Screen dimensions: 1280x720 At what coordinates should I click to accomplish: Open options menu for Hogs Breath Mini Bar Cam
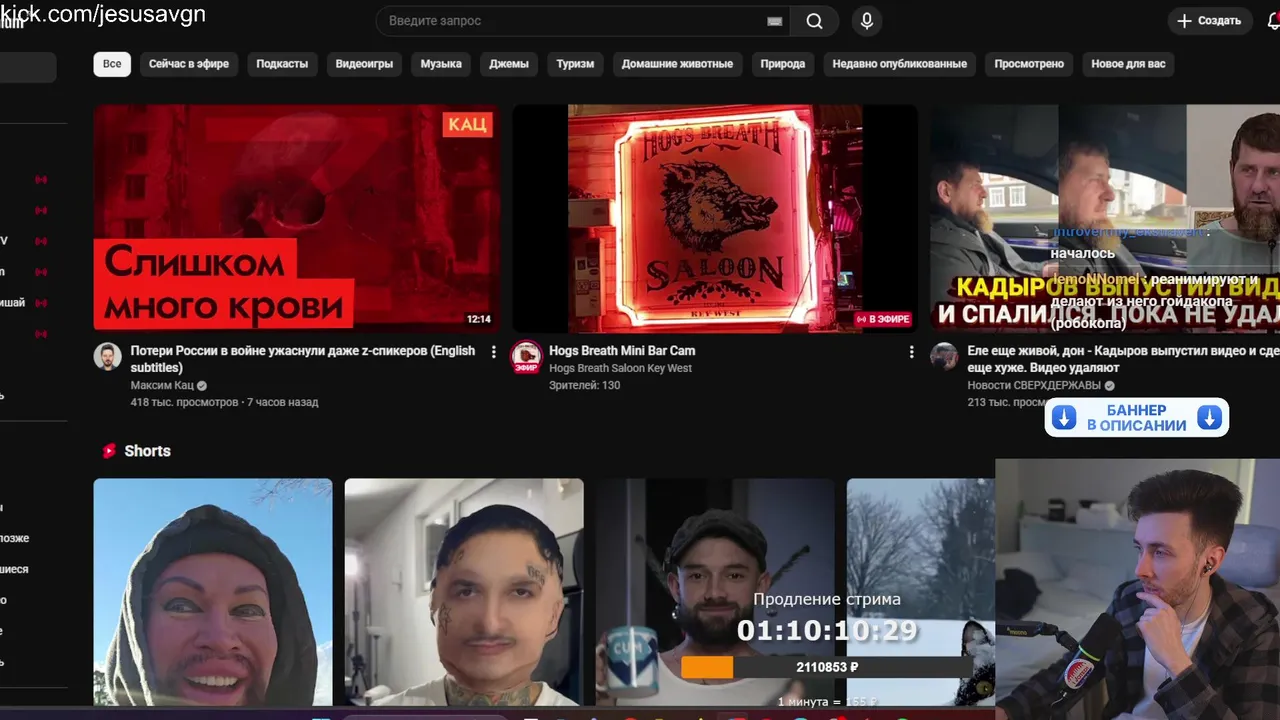[x=911, y=352]
